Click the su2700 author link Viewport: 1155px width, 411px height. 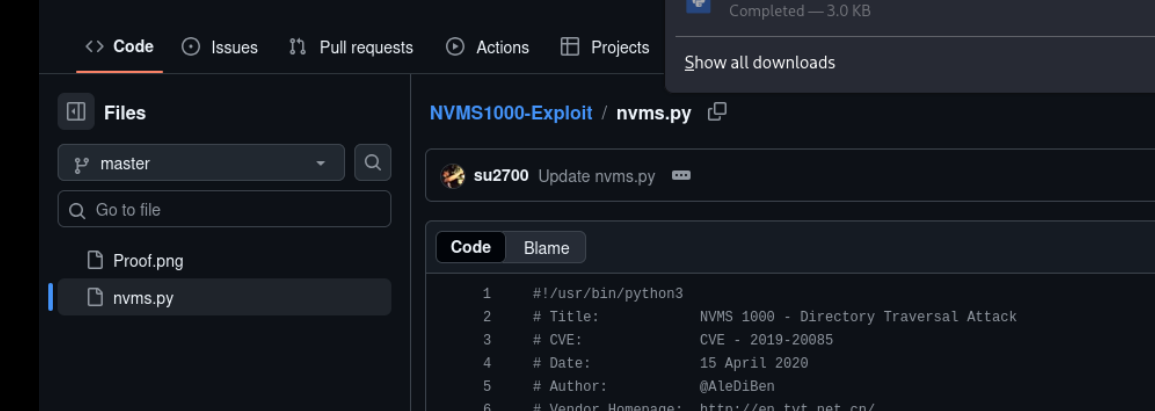coord(501,176)
